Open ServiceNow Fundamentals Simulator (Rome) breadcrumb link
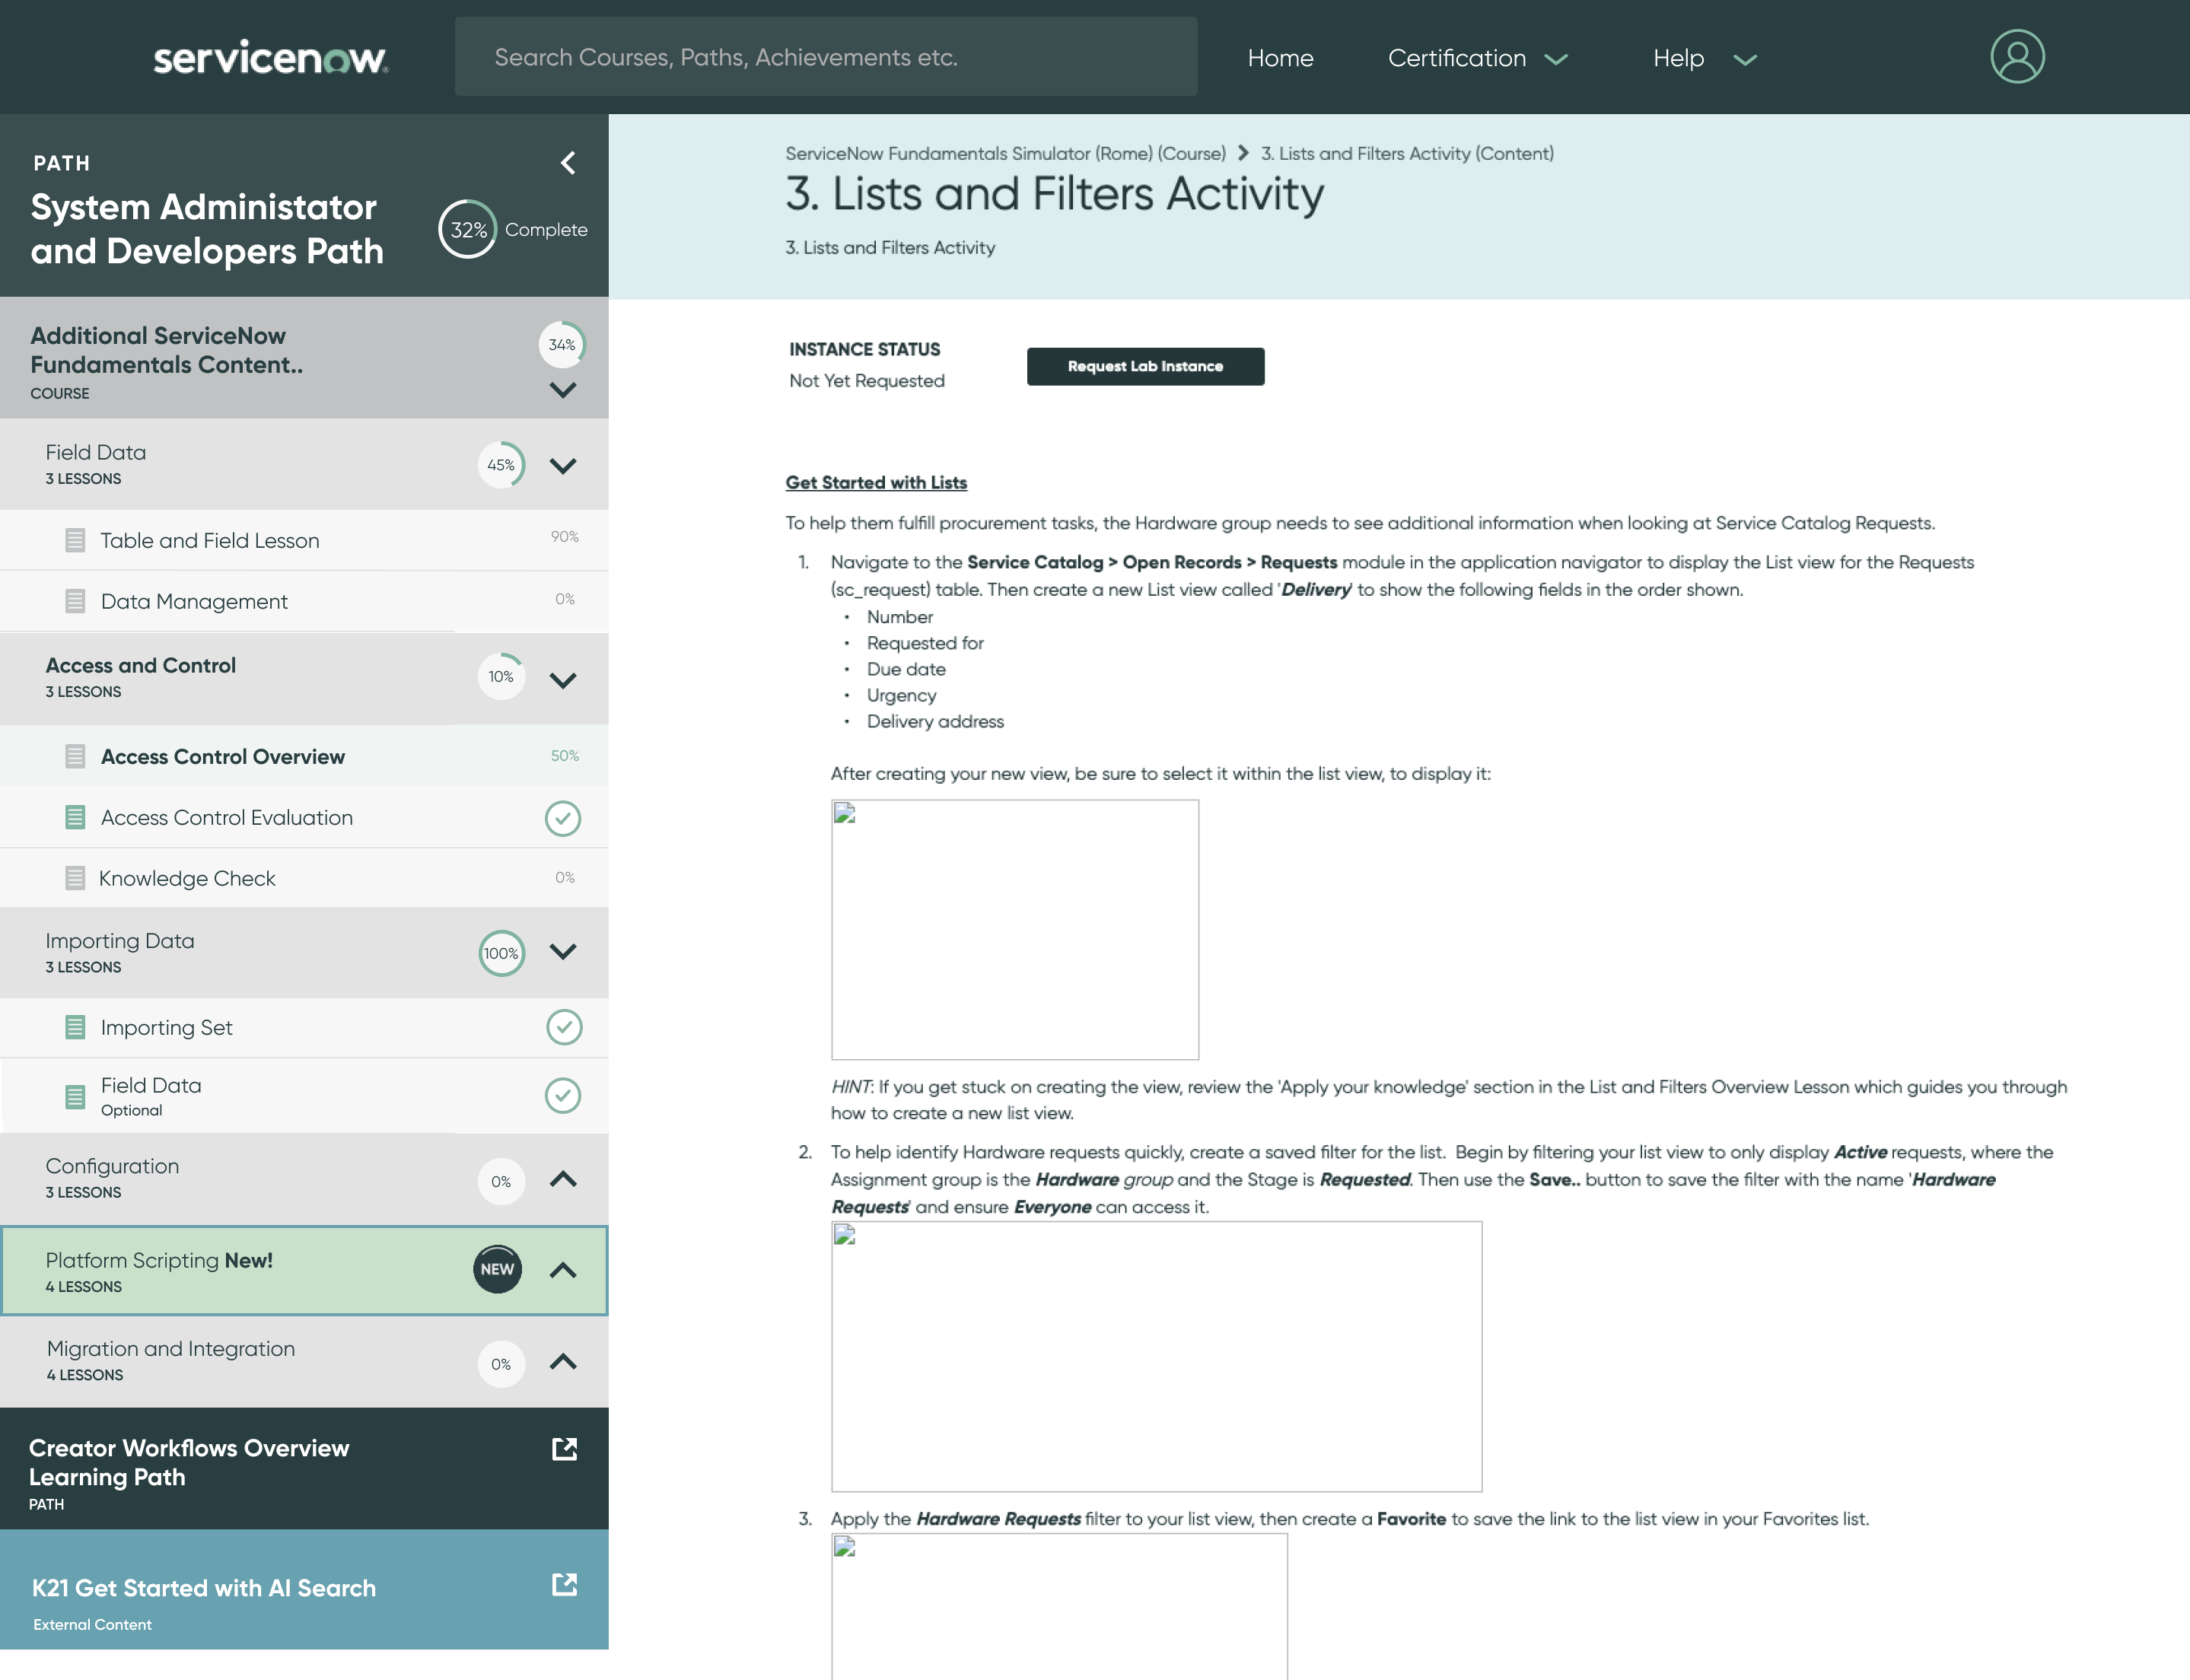 (1005, 153)
